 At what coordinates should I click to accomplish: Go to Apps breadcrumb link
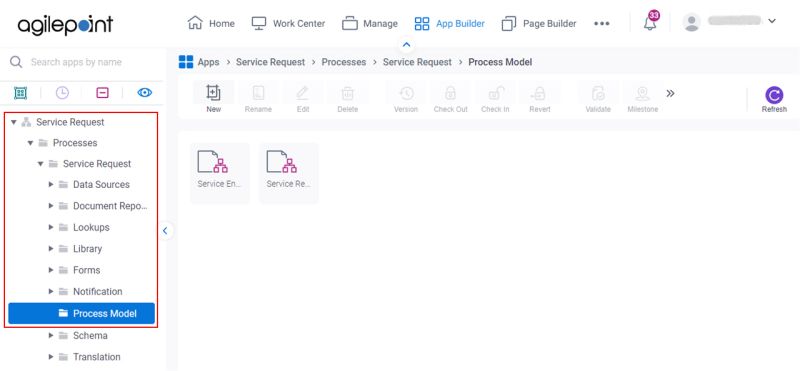pos(208,62)
